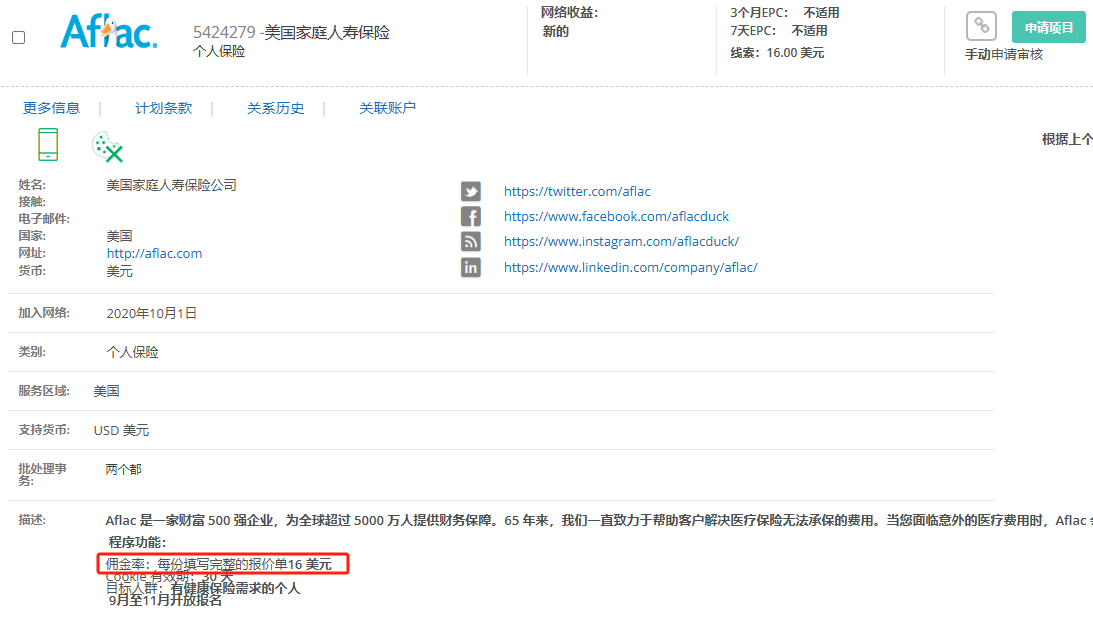Click the Facebook icon
The image size is (1093, 622).
[x=471, y=216]
